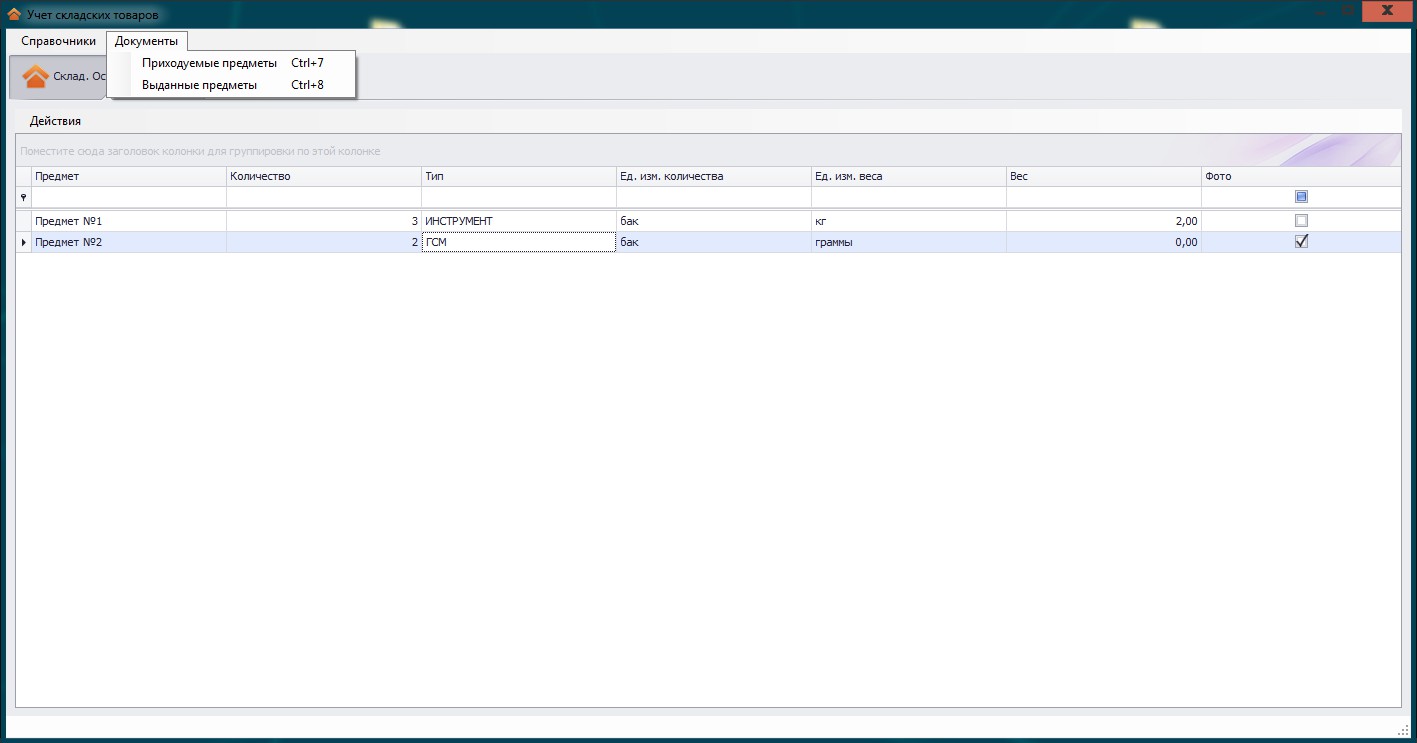
Task: Click the window resize grip in the status bar
Action: coord(1402,730)
